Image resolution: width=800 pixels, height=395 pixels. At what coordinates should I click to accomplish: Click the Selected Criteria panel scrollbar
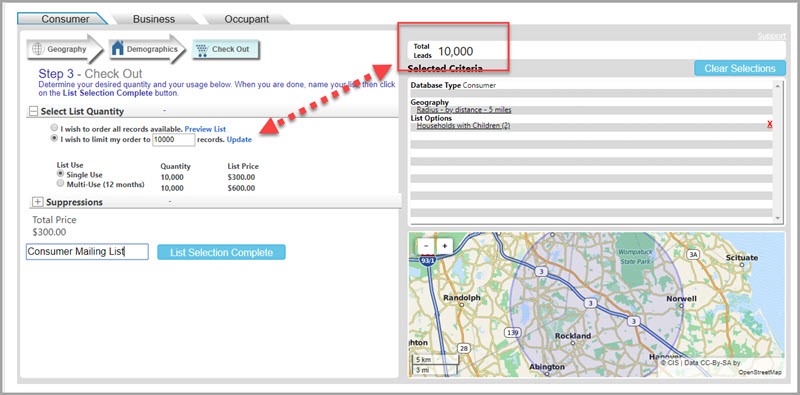coord(778,152)
